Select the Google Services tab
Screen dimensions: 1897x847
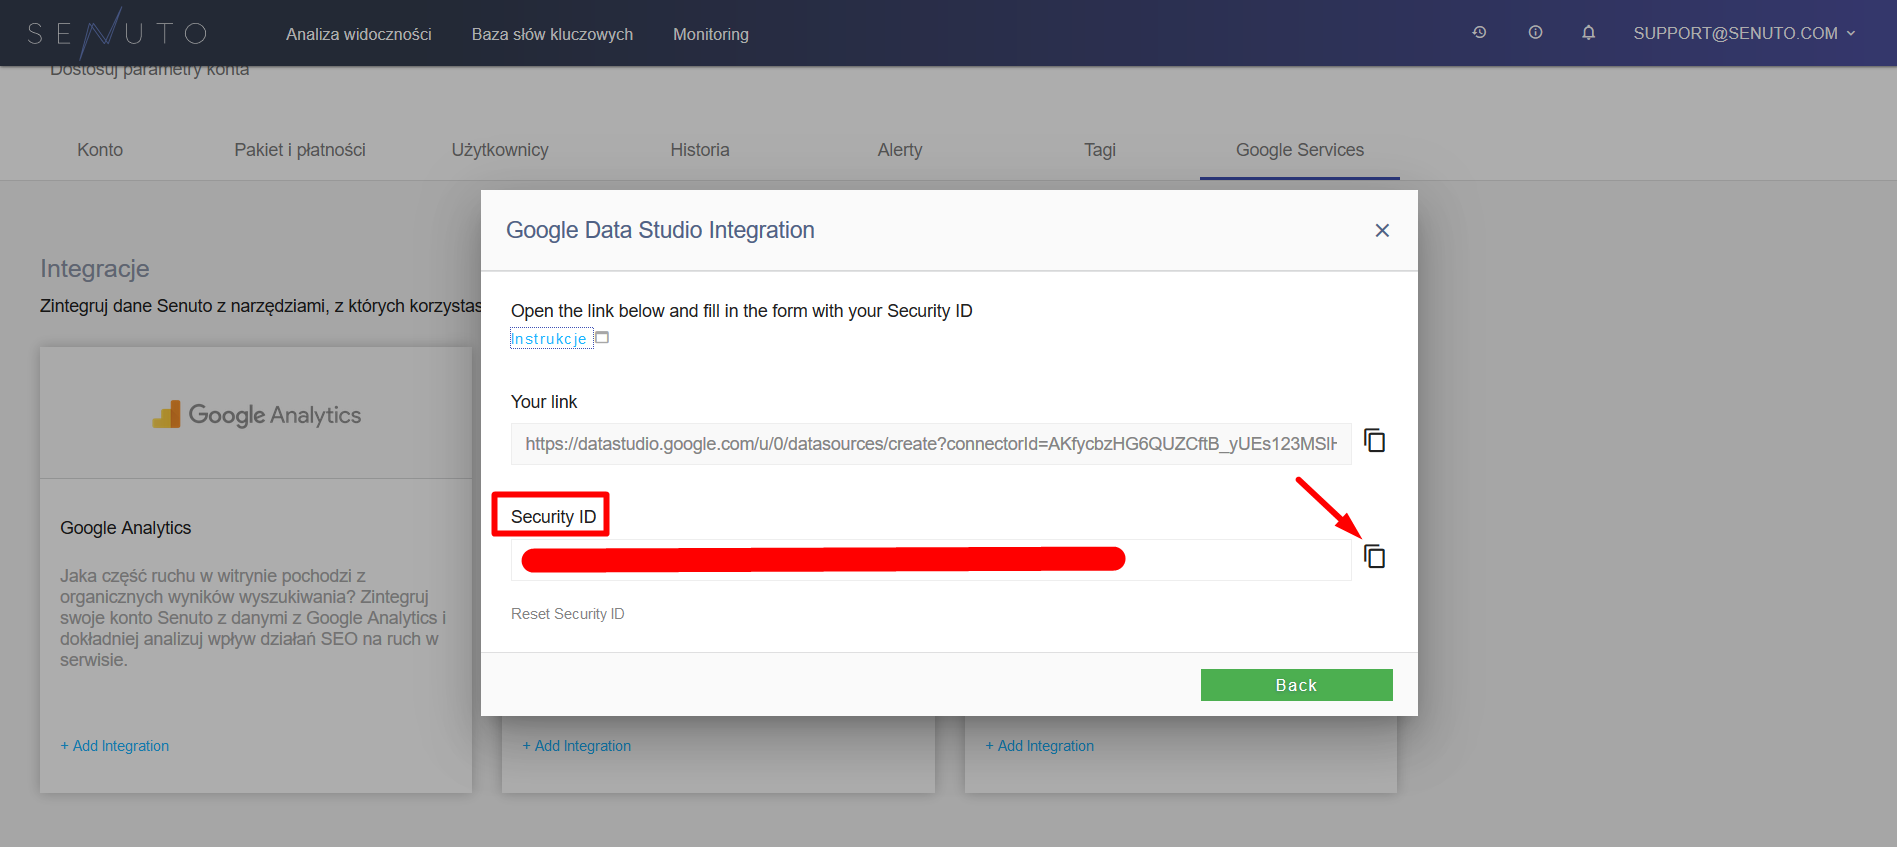point(1300,150)
